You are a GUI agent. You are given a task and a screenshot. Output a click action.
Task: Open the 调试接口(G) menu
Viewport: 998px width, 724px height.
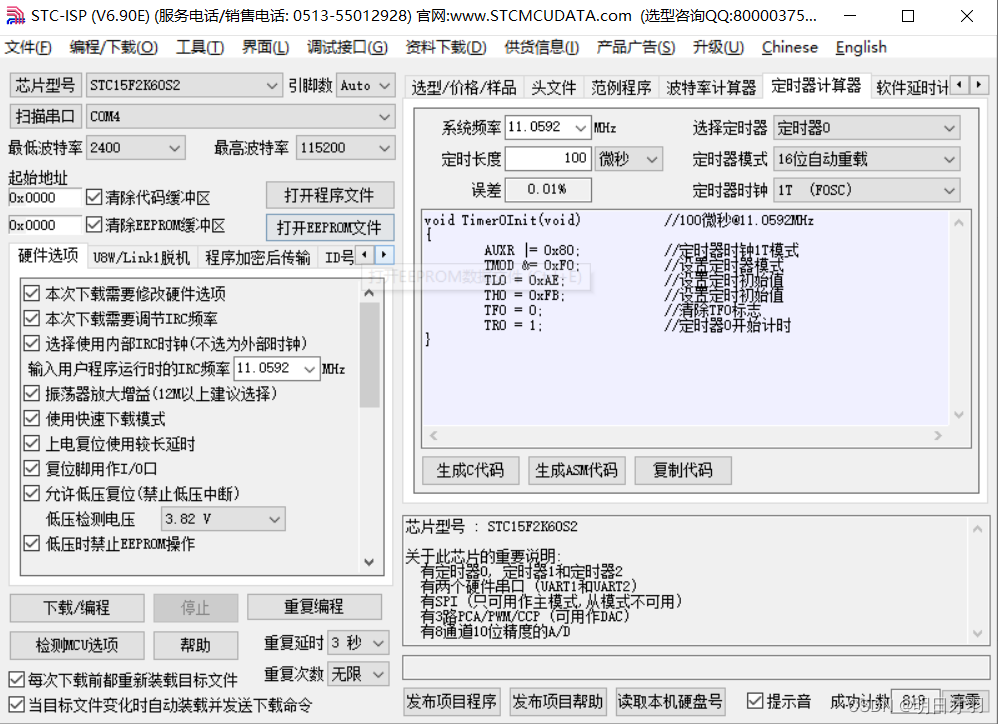pyautogui.click(x=347, y=47)
